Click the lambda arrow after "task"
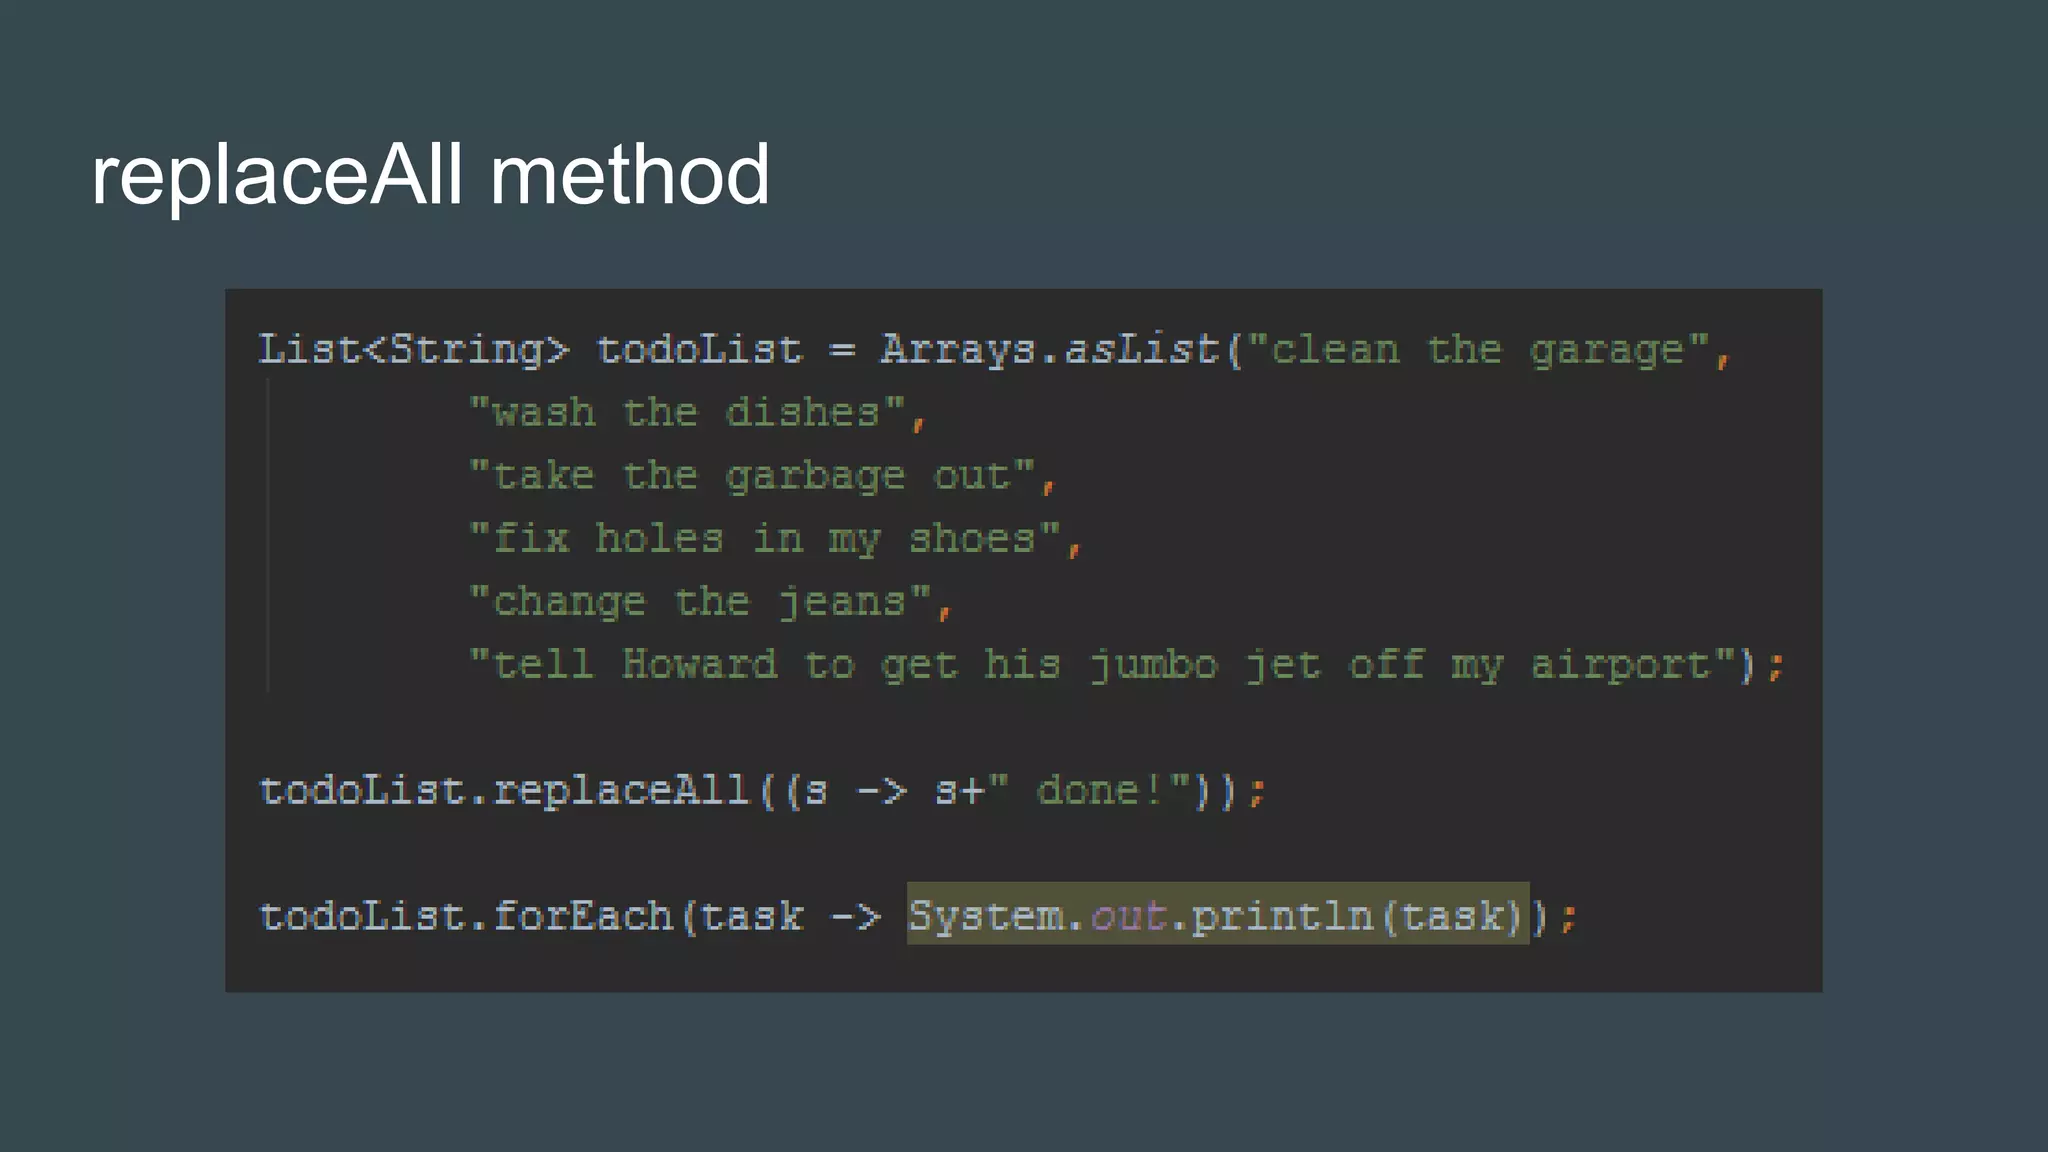Screen dimensions: 2048x1152 click(855, 917)
